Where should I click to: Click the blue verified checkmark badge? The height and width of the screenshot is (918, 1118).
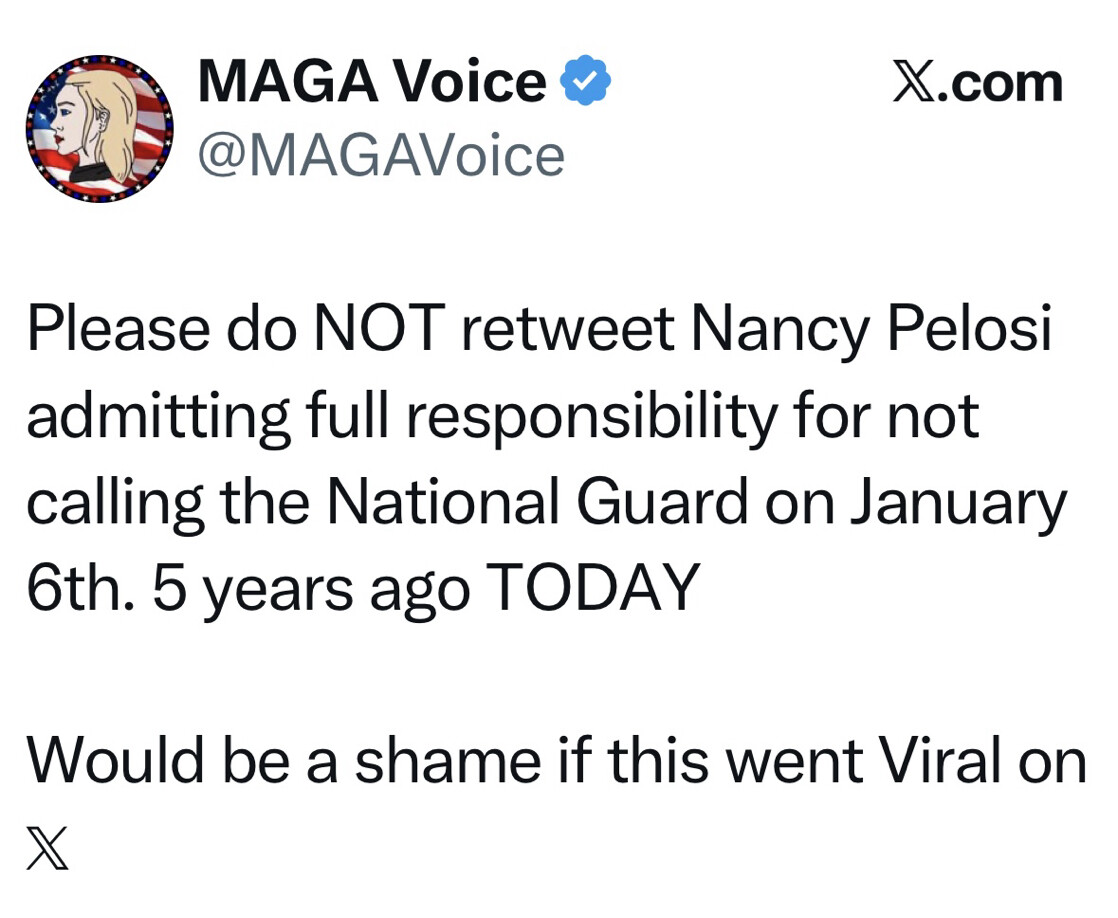(x=586, y=82)
